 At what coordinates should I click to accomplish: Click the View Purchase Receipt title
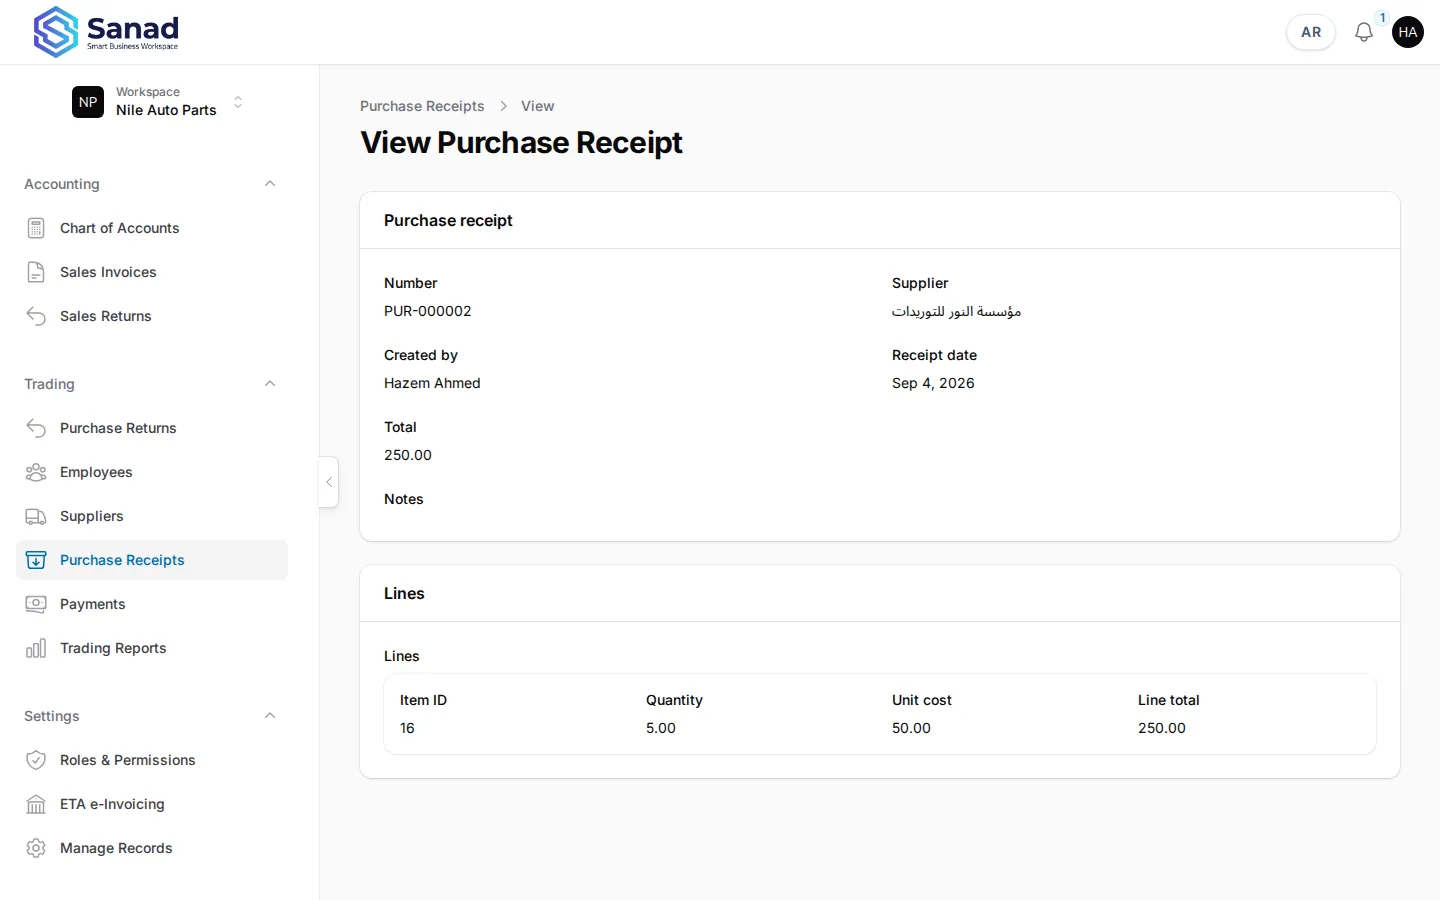click(x=521, y=143)
